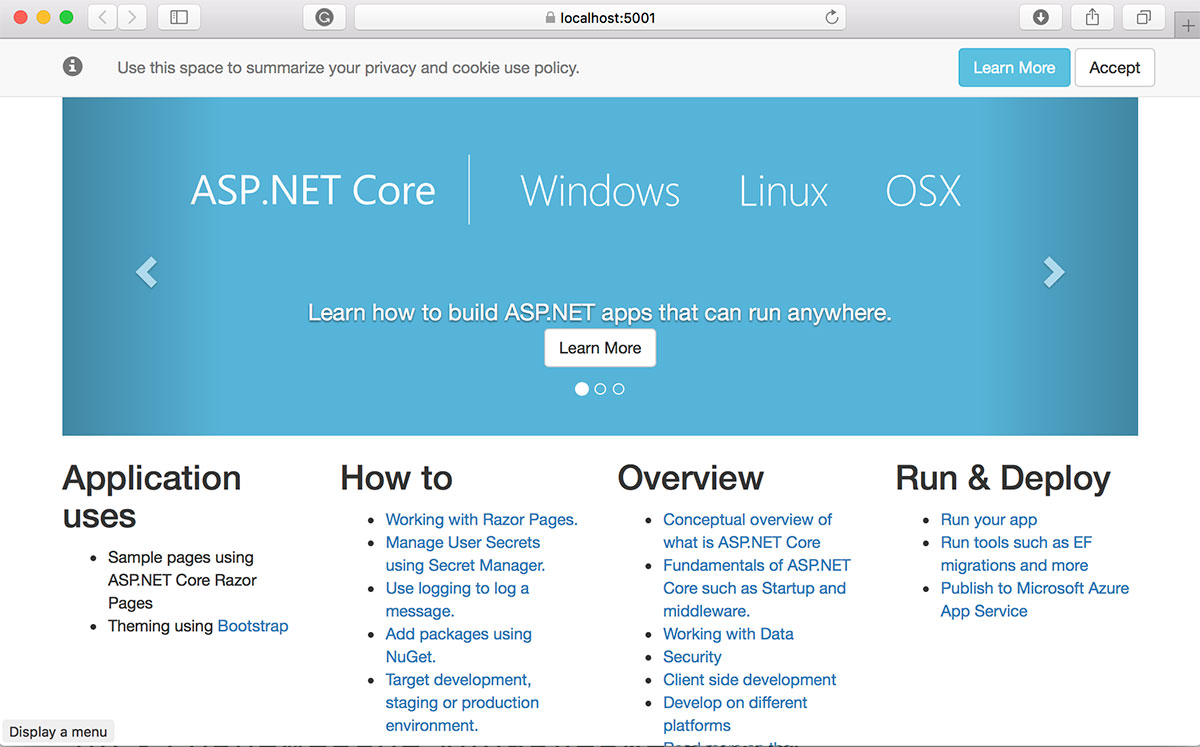
Task: Show the Safari sidebar
Action: (x=179, y=17)
